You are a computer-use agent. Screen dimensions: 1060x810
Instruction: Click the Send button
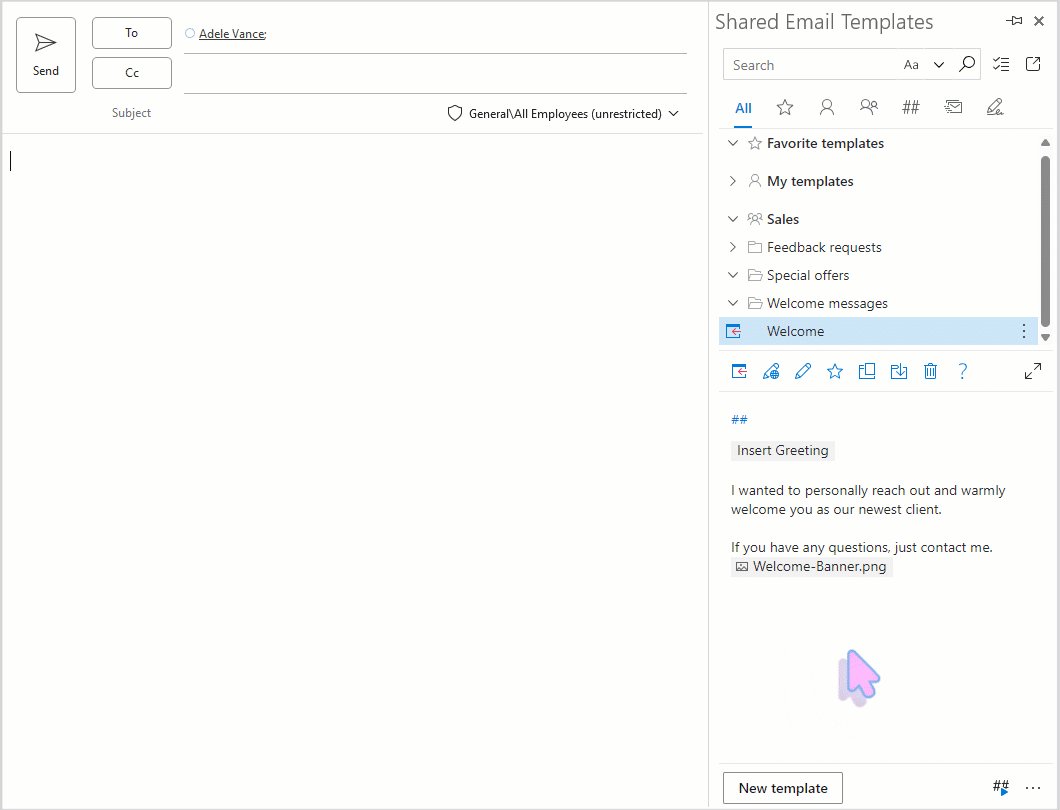click(46, 55)
